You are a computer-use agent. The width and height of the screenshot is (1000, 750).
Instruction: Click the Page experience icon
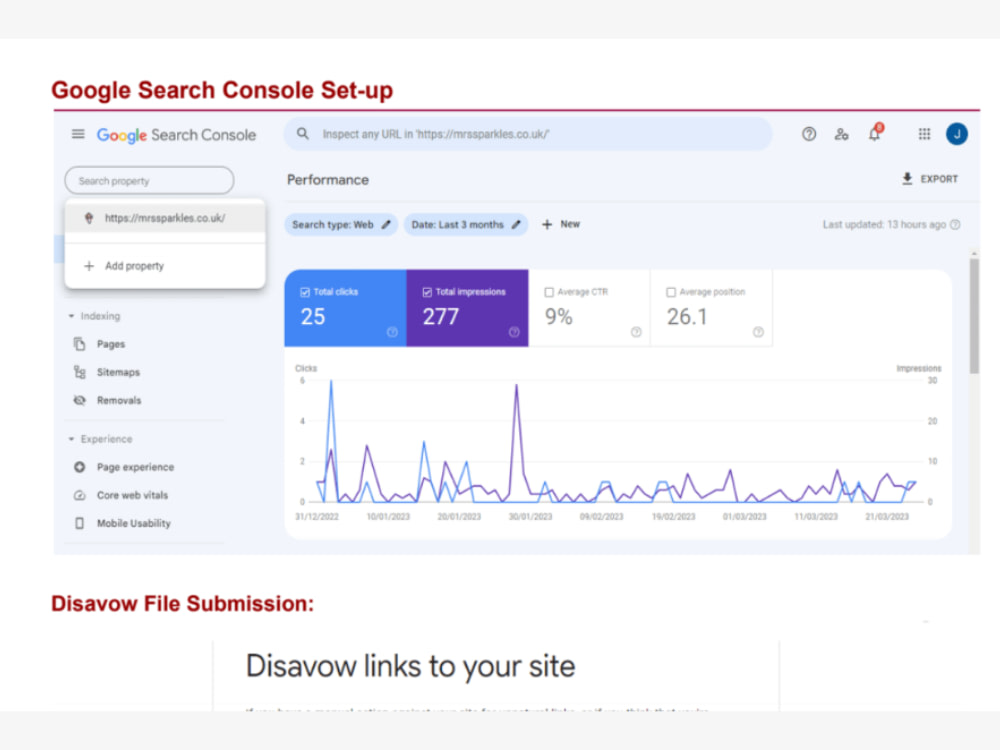80,467
